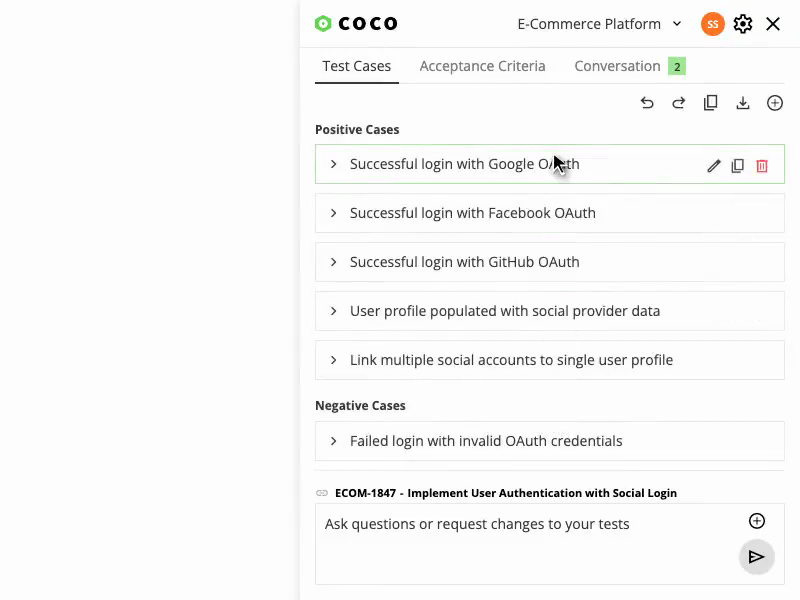Download test cases icon

pyautogui.click(x=743, y=103)
